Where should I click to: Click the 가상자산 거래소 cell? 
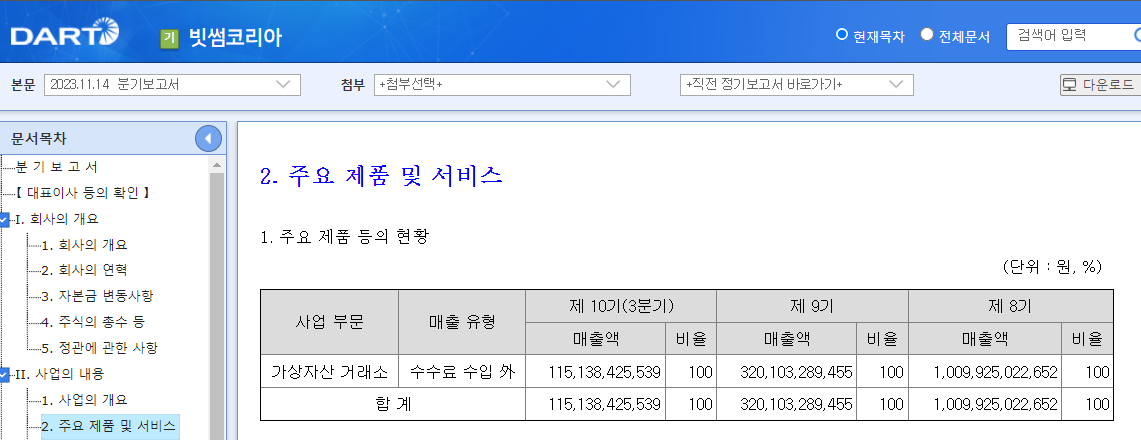click(330, 374)
